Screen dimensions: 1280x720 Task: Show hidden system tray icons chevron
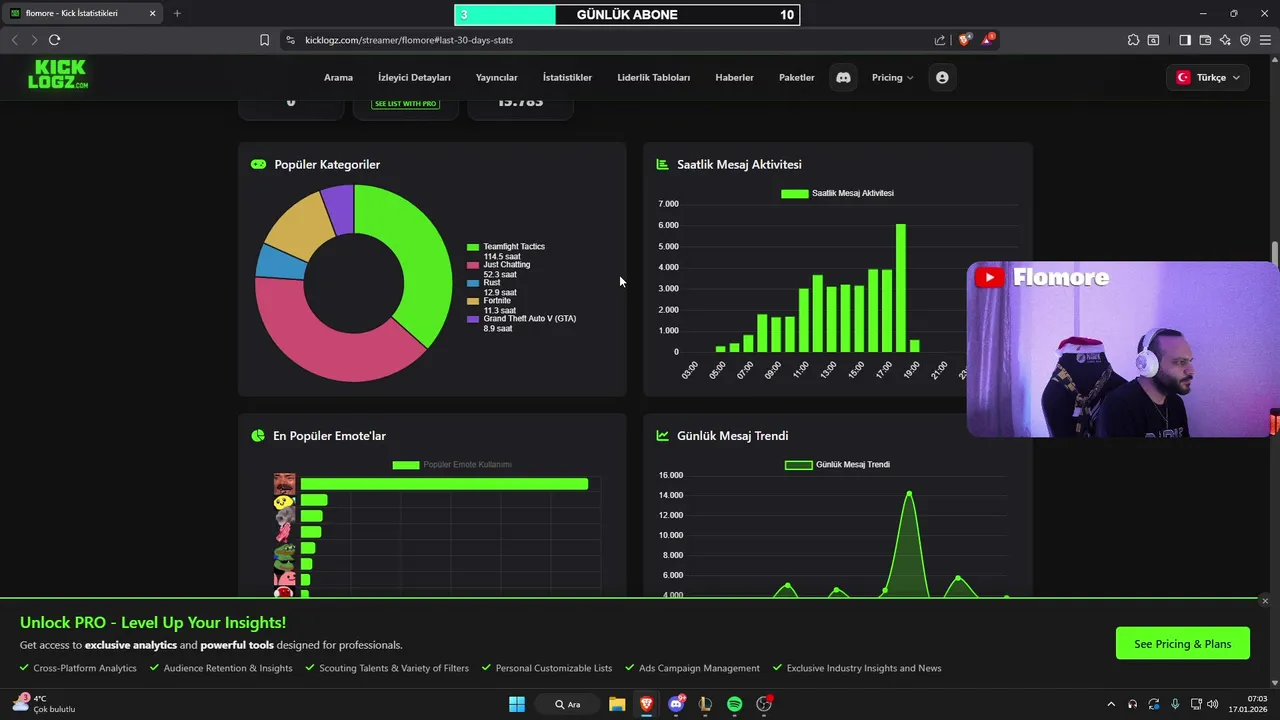(x=1111, y=704)
